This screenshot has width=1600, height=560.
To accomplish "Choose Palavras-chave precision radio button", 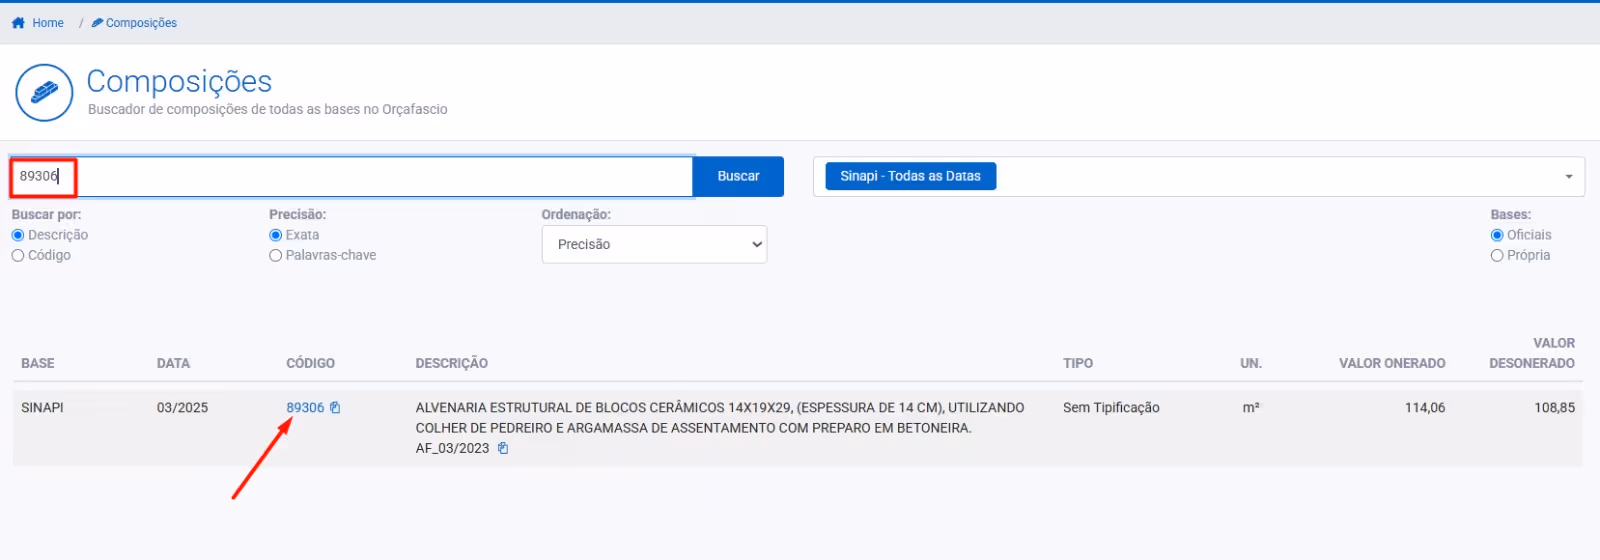I will click(x=275, y=256).
